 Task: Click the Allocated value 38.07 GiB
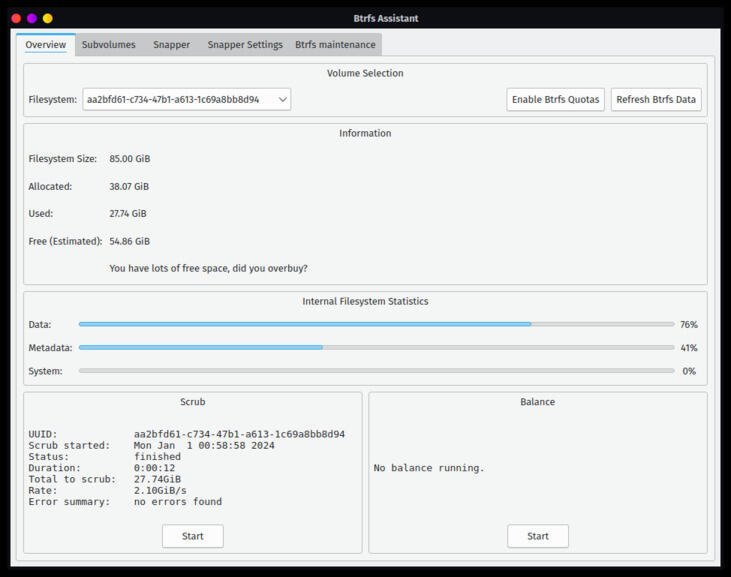pyautogui.click(x=129, y=186)
